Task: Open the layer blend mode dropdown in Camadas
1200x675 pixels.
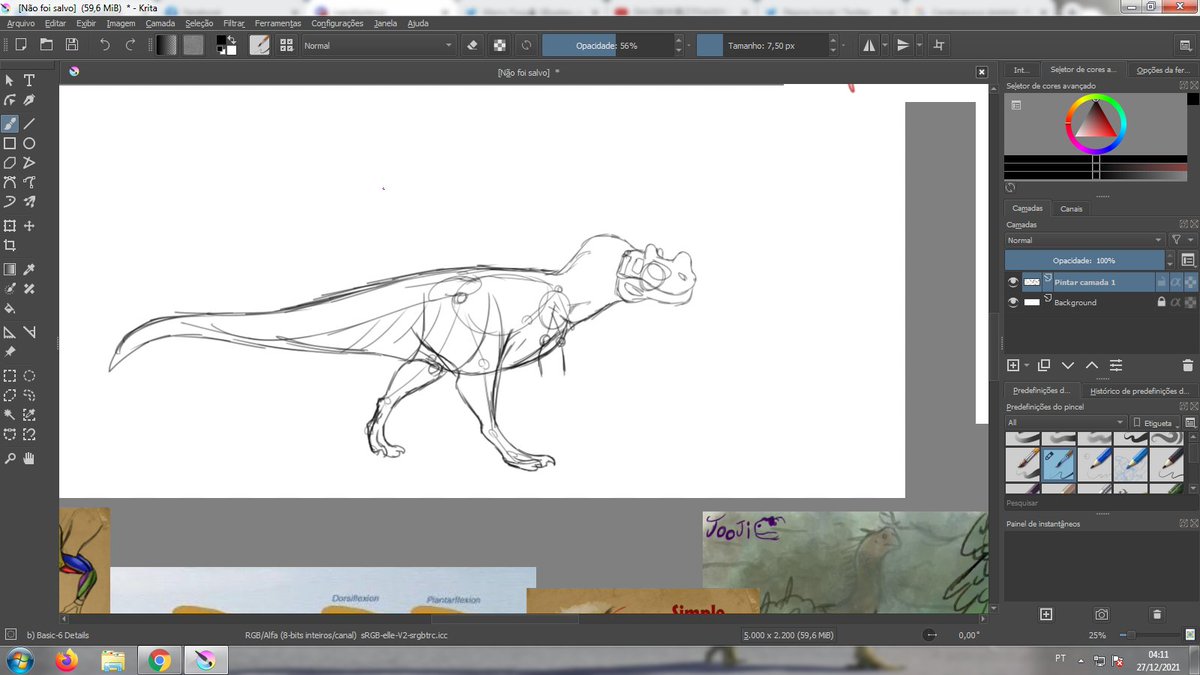Action: [1084, 240]
